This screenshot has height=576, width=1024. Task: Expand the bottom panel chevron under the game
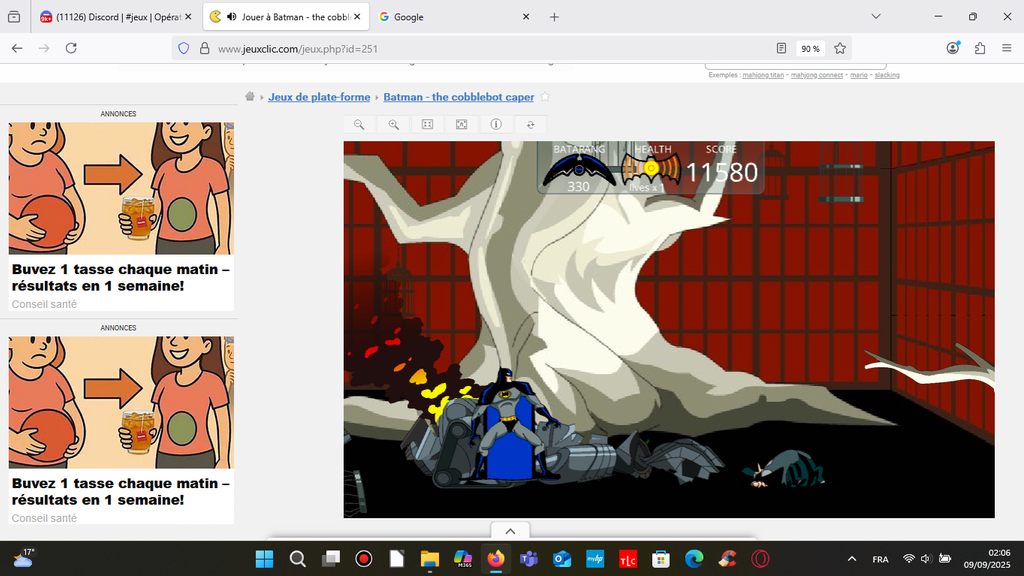(x=510, y=531)
